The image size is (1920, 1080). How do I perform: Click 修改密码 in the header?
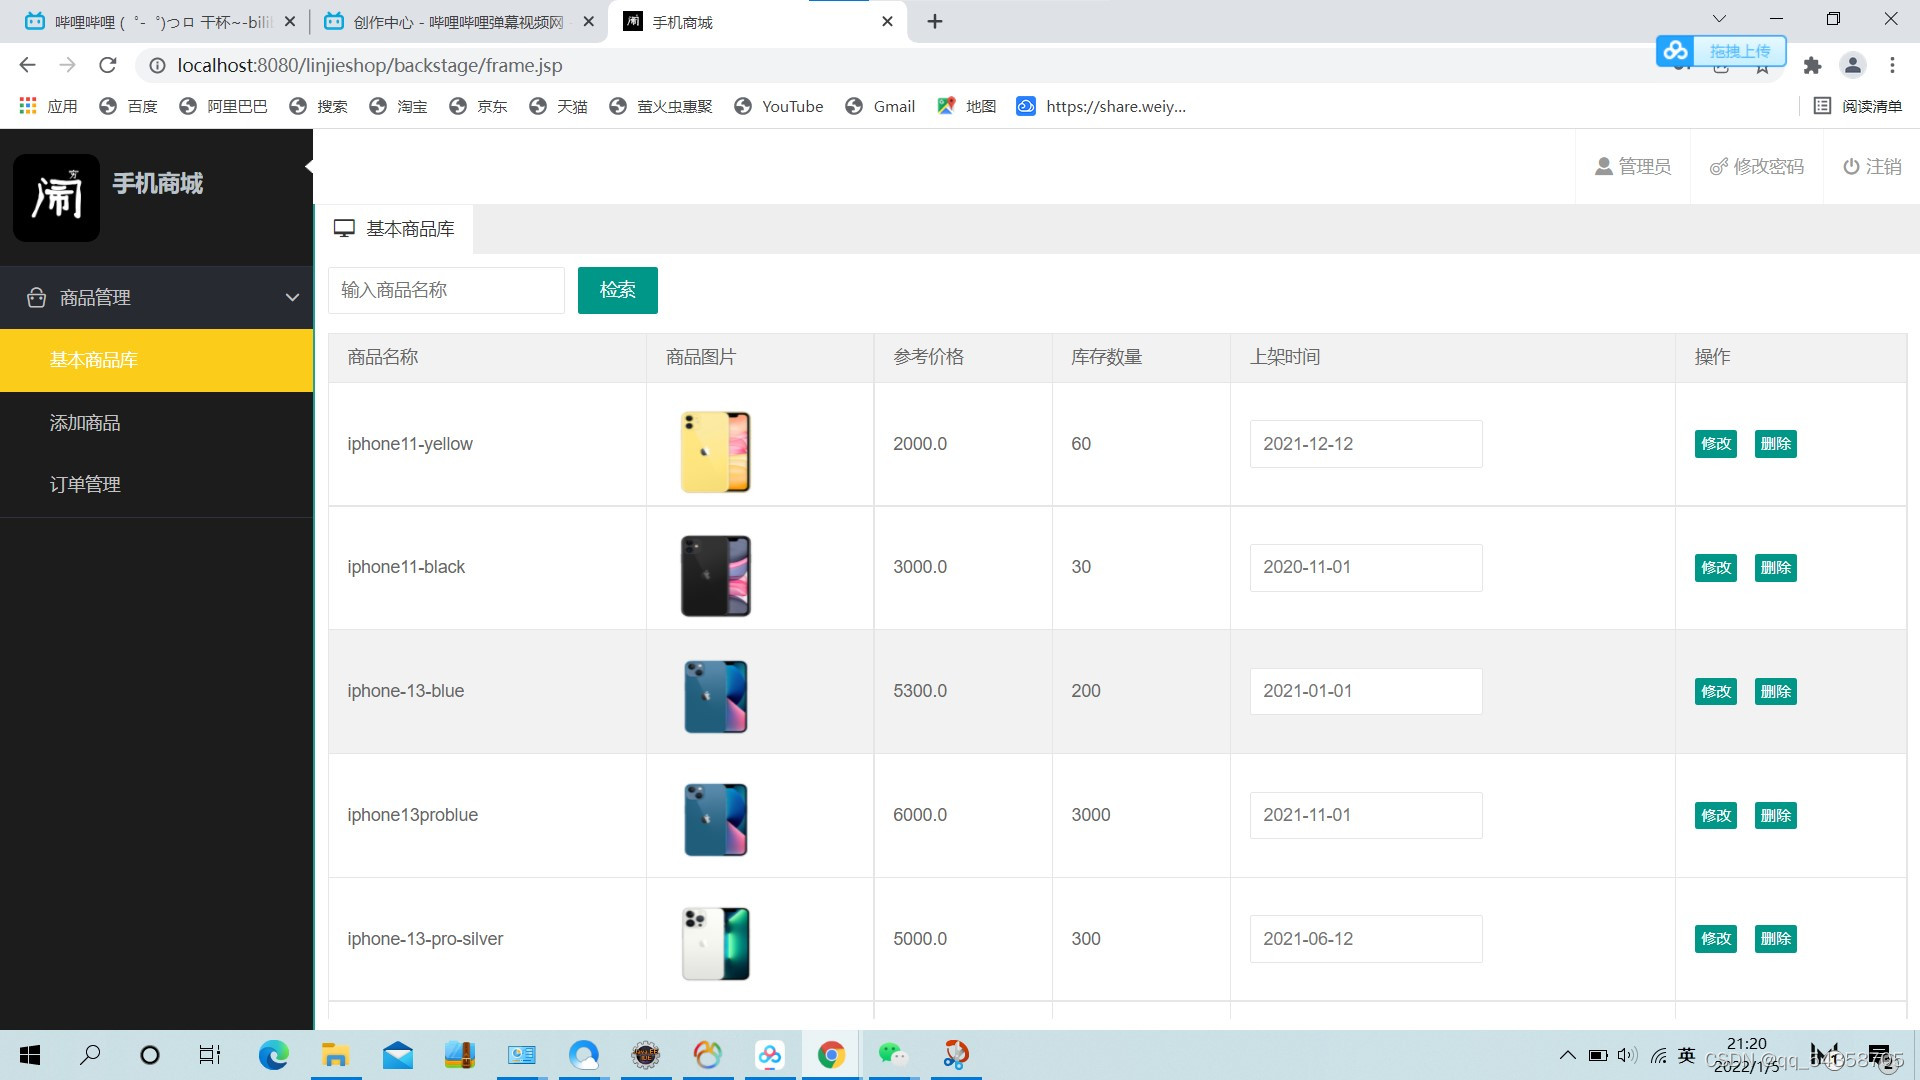[x=1757, y=167]
